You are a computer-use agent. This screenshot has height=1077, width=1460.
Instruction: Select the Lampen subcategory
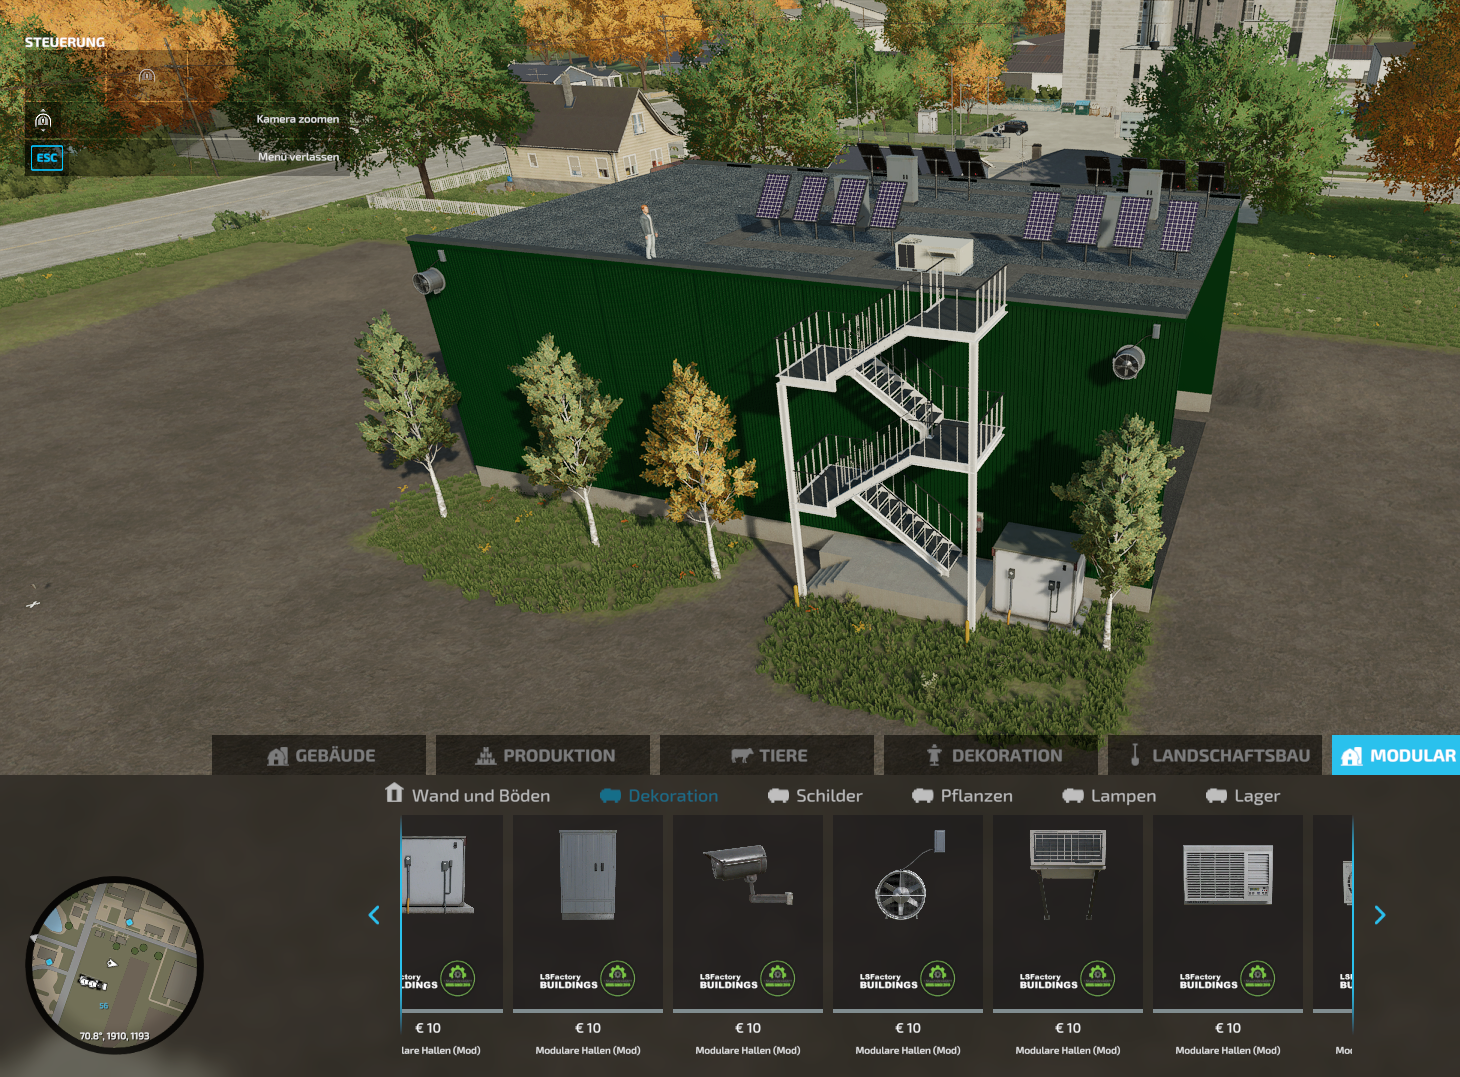(x=1109, y=796)
